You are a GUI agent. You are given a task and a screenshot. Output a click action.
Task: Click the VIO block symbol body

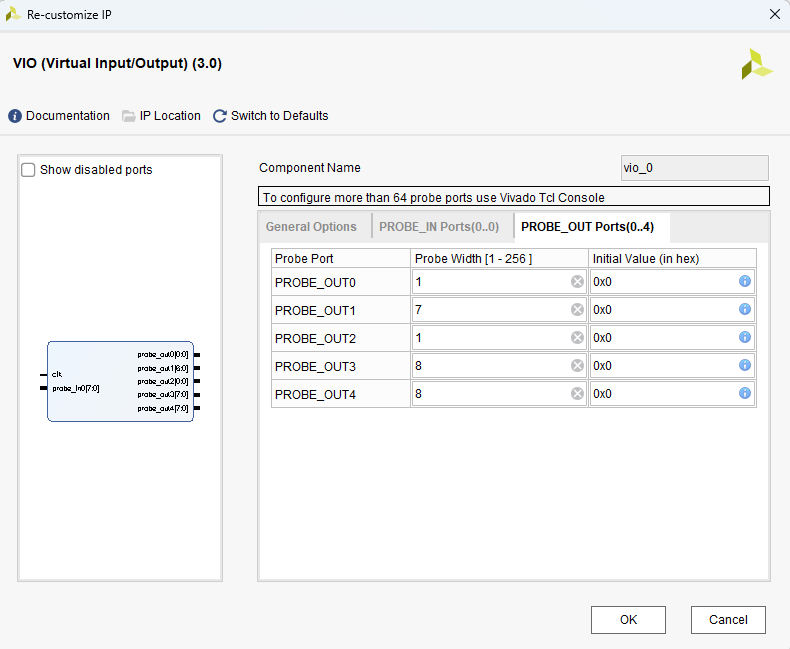(120, 381)
